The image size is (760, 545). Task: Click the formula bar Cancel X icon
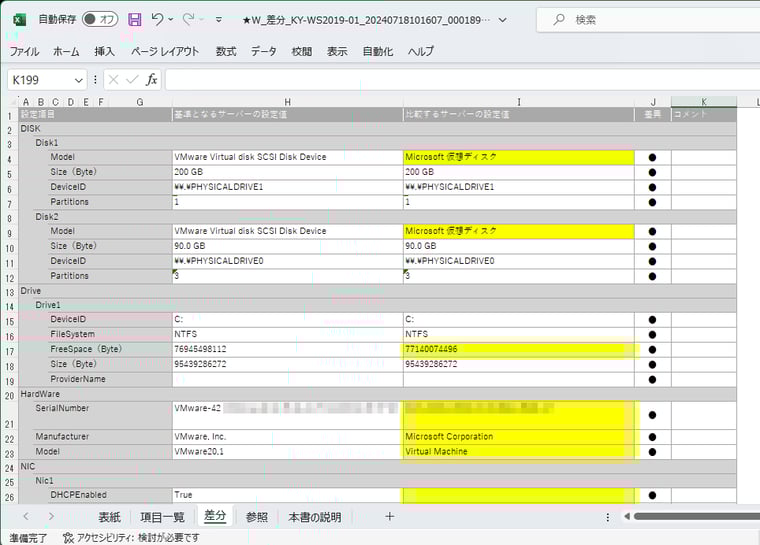pyautogui.click(x=113, y=80)
